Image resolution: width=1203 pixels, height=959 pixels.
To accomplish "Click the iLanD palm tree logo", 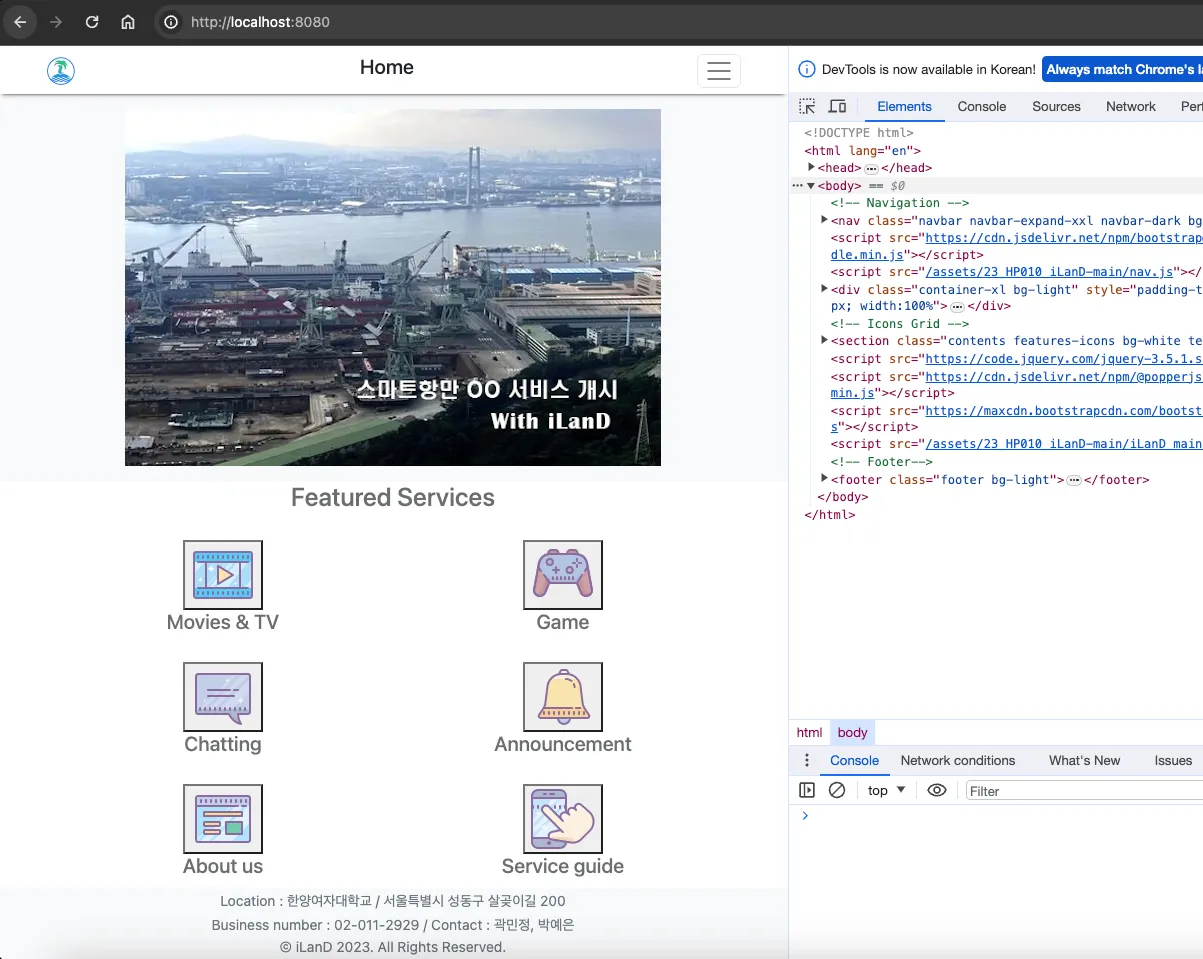I will [x=61, y=71].
